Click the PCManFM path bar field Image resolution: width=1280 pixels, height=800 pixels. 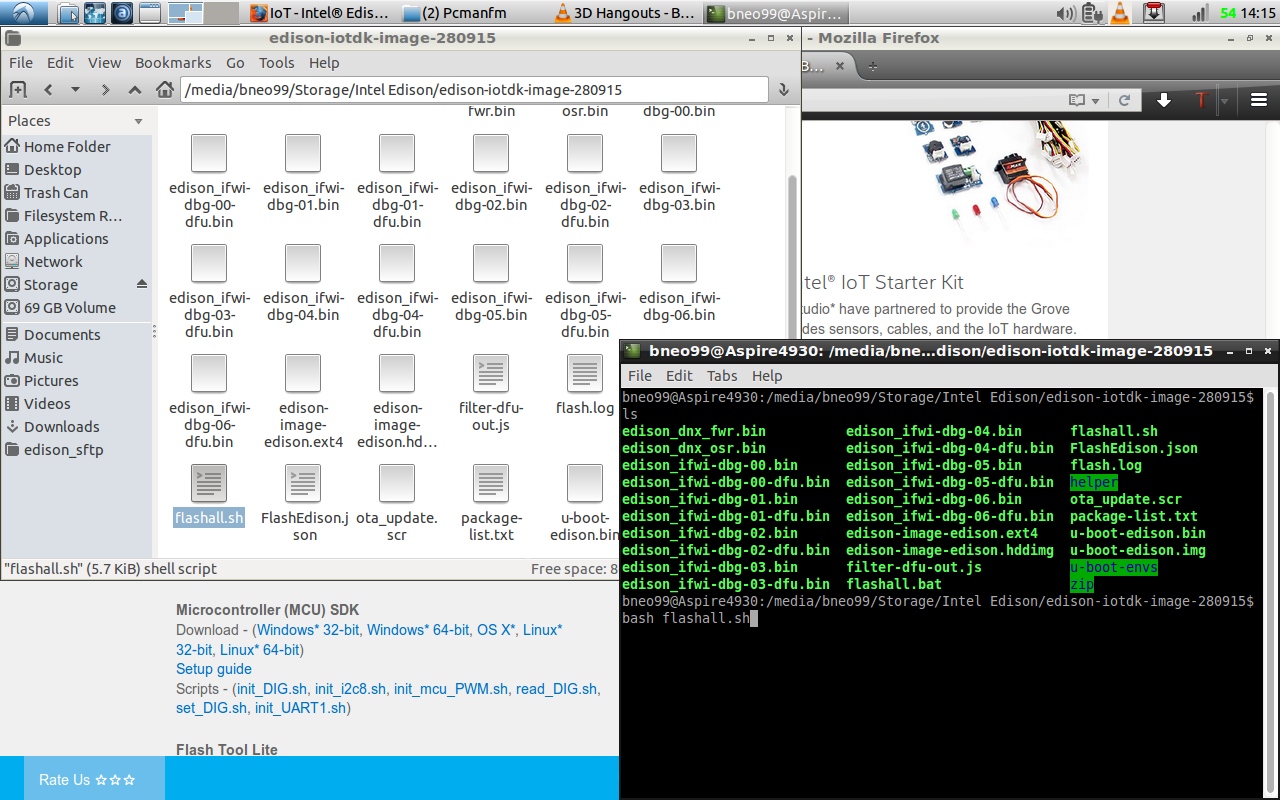pyautogui.click(x=474, y=90)
